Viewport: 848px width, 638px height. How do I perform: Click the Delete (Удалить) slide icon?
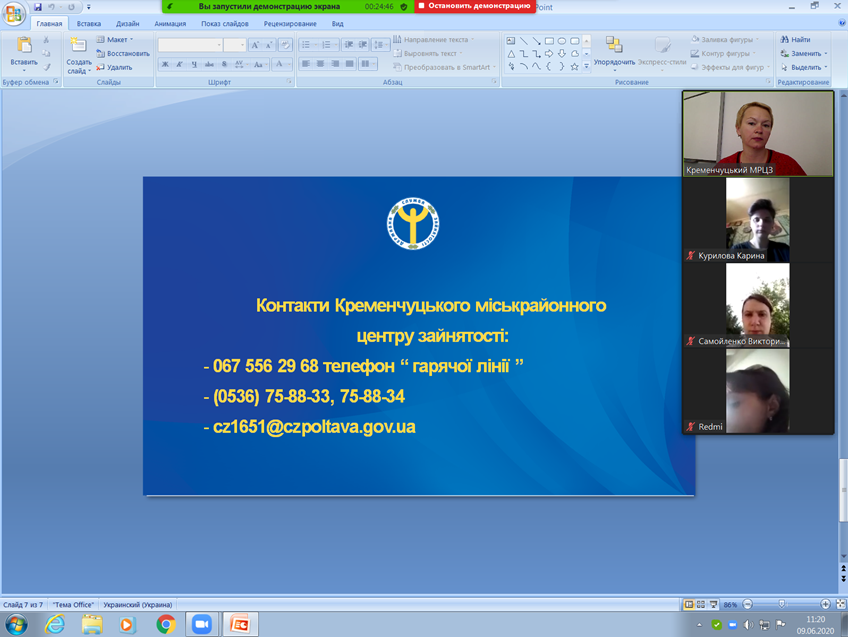click(x=114, y=67)
